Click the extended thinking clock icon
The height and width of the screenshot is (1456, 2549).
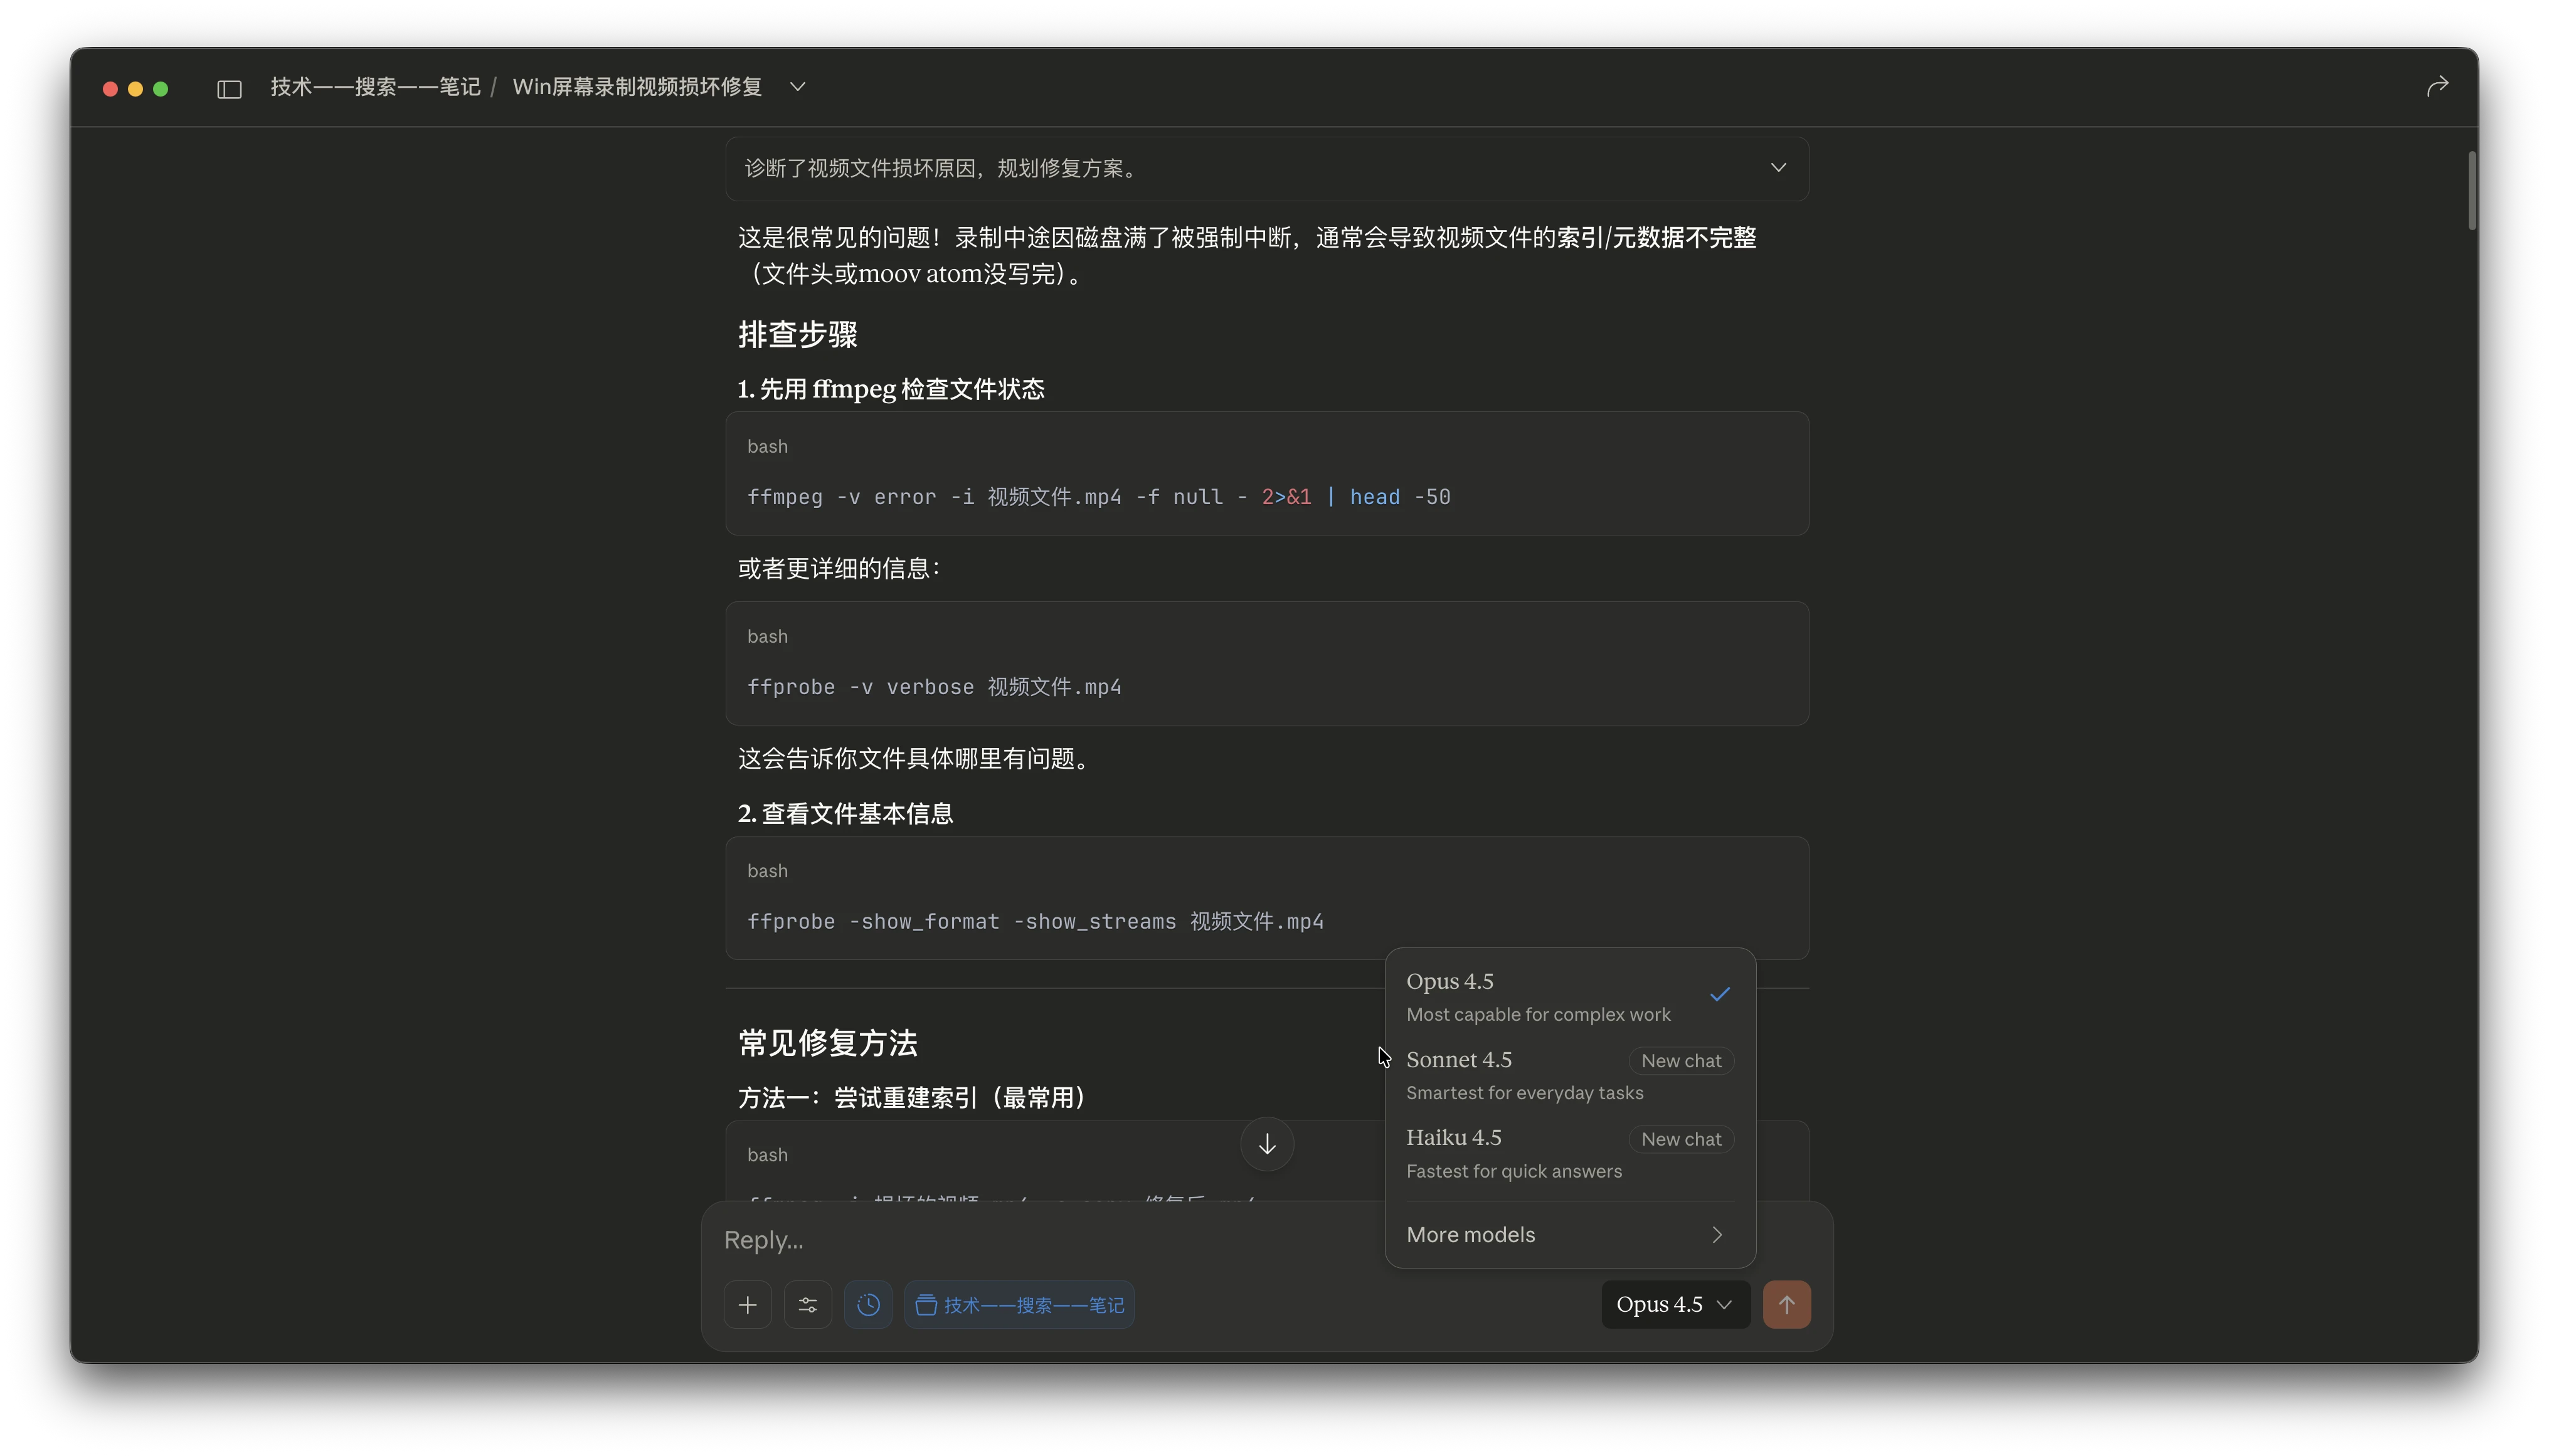point(867,1304)
